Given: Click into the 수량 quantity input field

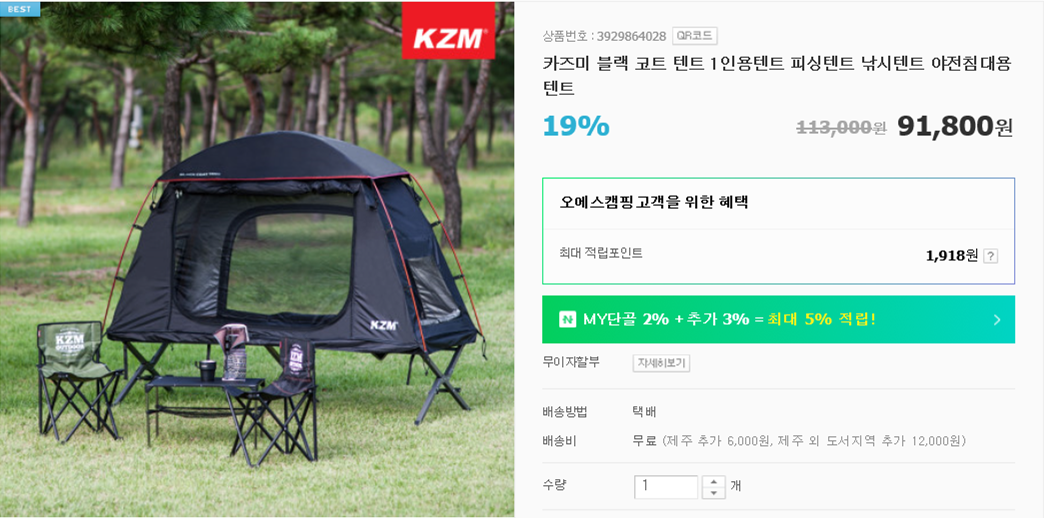Looking at the screenshot, I should [666, 487].
